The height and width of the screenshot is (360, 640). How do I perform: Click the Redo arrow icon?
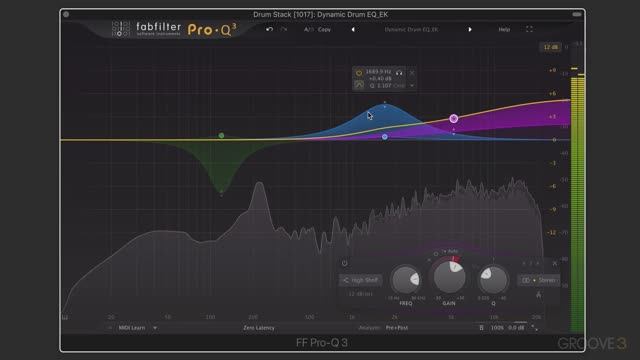(284, 29)
